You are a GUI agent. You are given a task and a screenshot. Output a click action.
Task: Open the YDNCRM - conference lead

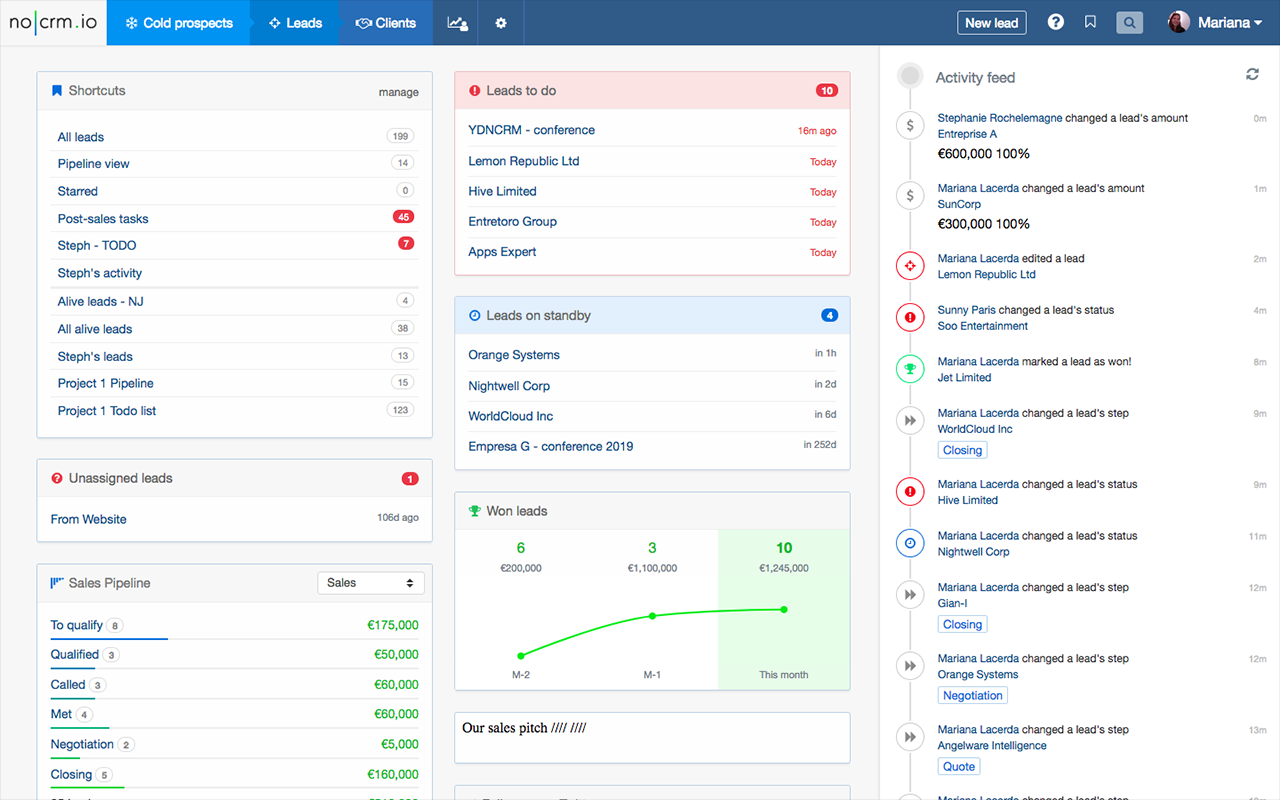click(531, 130)
